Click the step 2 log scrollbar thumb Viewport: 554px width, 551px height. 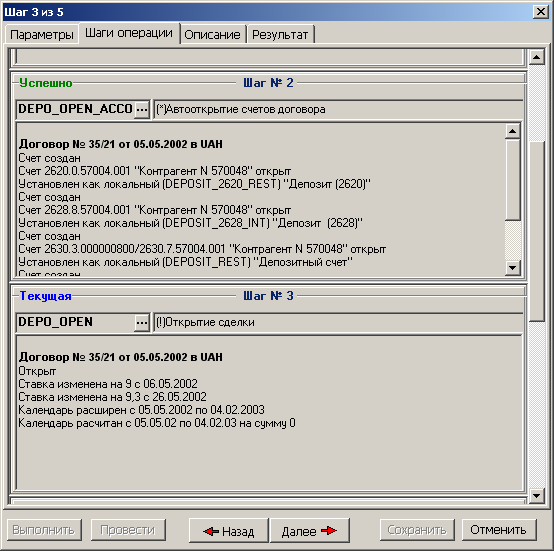[x=512, y=180]
